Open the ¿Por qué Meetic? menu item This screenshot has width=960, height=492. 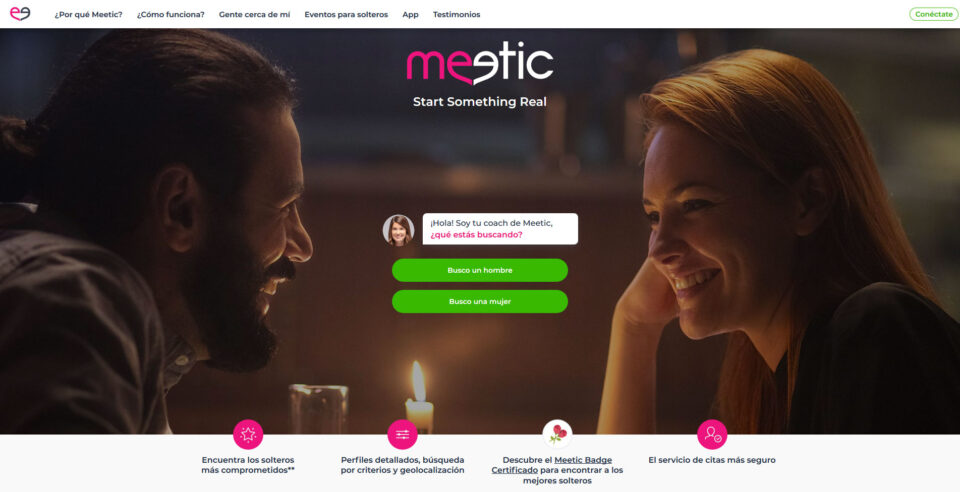88,14
